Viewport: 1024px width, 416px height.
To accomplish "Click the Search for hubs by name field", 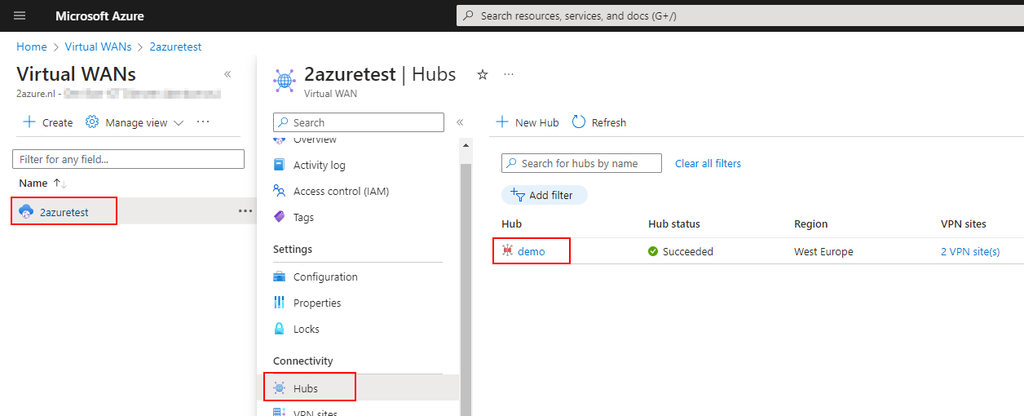I will [x=581, y=163].
